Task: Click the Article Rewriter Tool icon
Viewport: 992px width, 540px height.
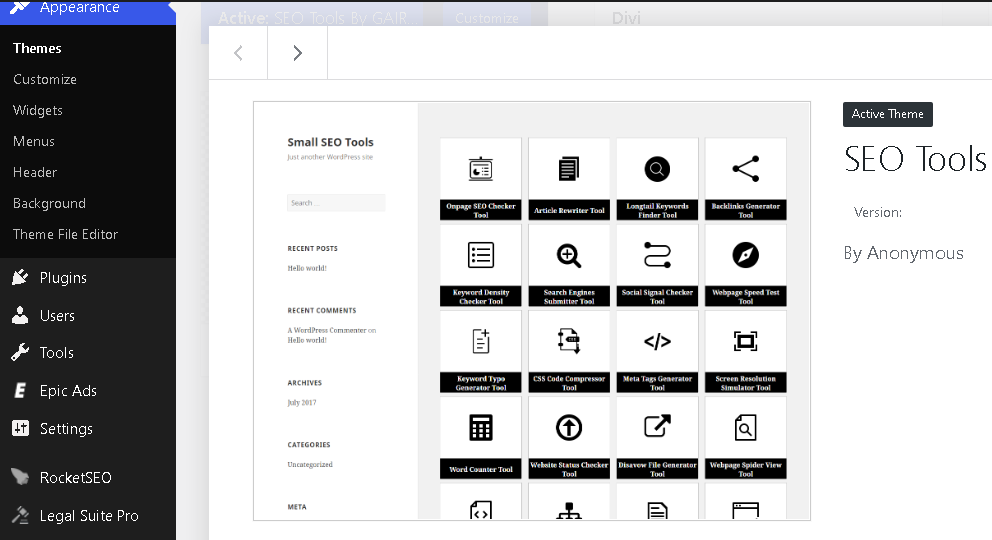Action: pos(569,169)
